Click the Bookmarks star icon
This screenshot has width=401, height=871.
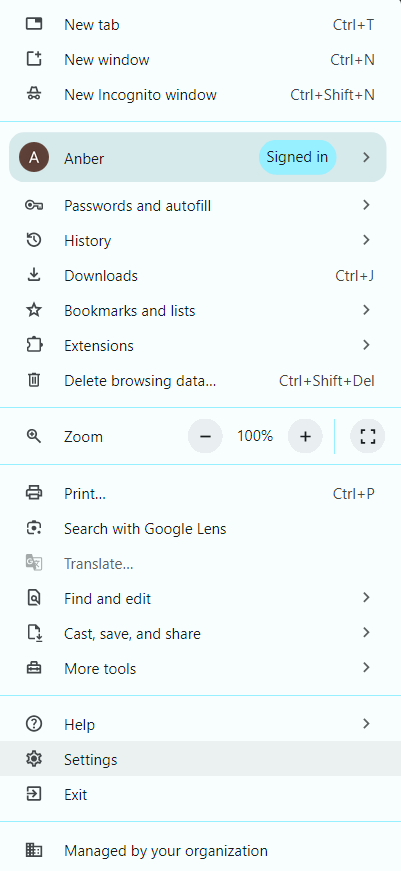click(x=34, y=311)
